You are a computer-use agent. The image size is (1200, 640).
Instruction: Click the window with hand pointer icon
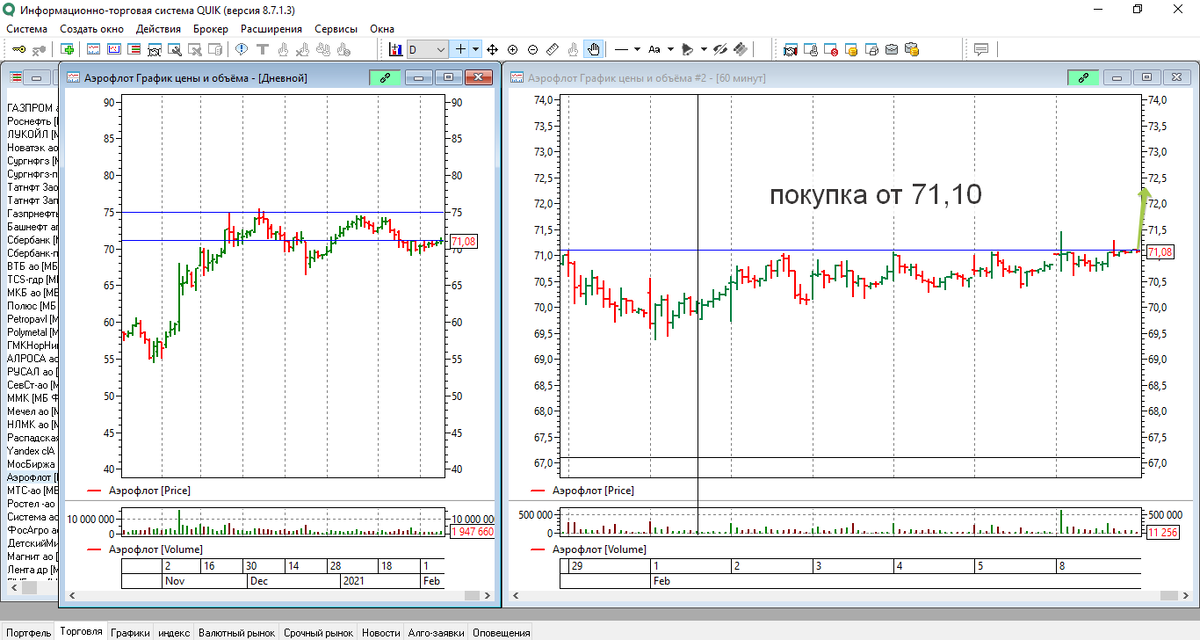pyautogui.click(x=811, y=49)
